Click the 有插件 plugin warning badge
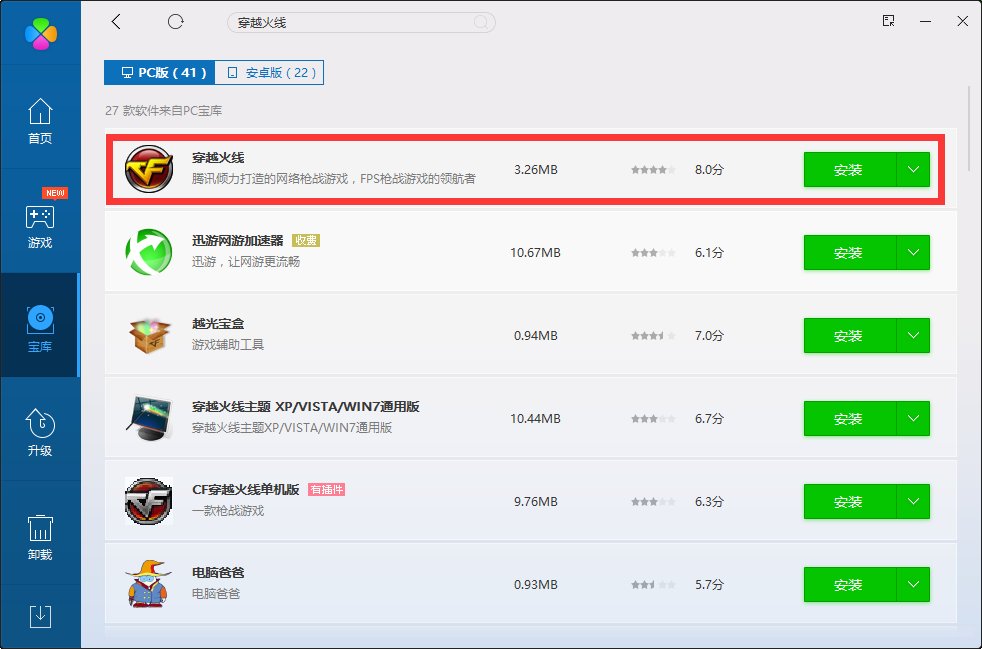 [326, 489]
